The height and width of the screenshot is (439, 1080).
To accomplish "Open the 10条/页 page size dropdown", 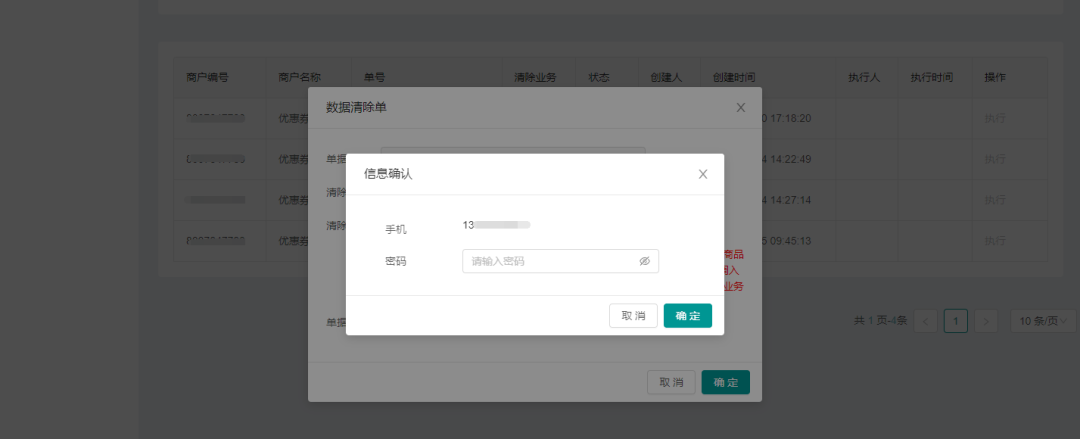I will [1043, 321].
